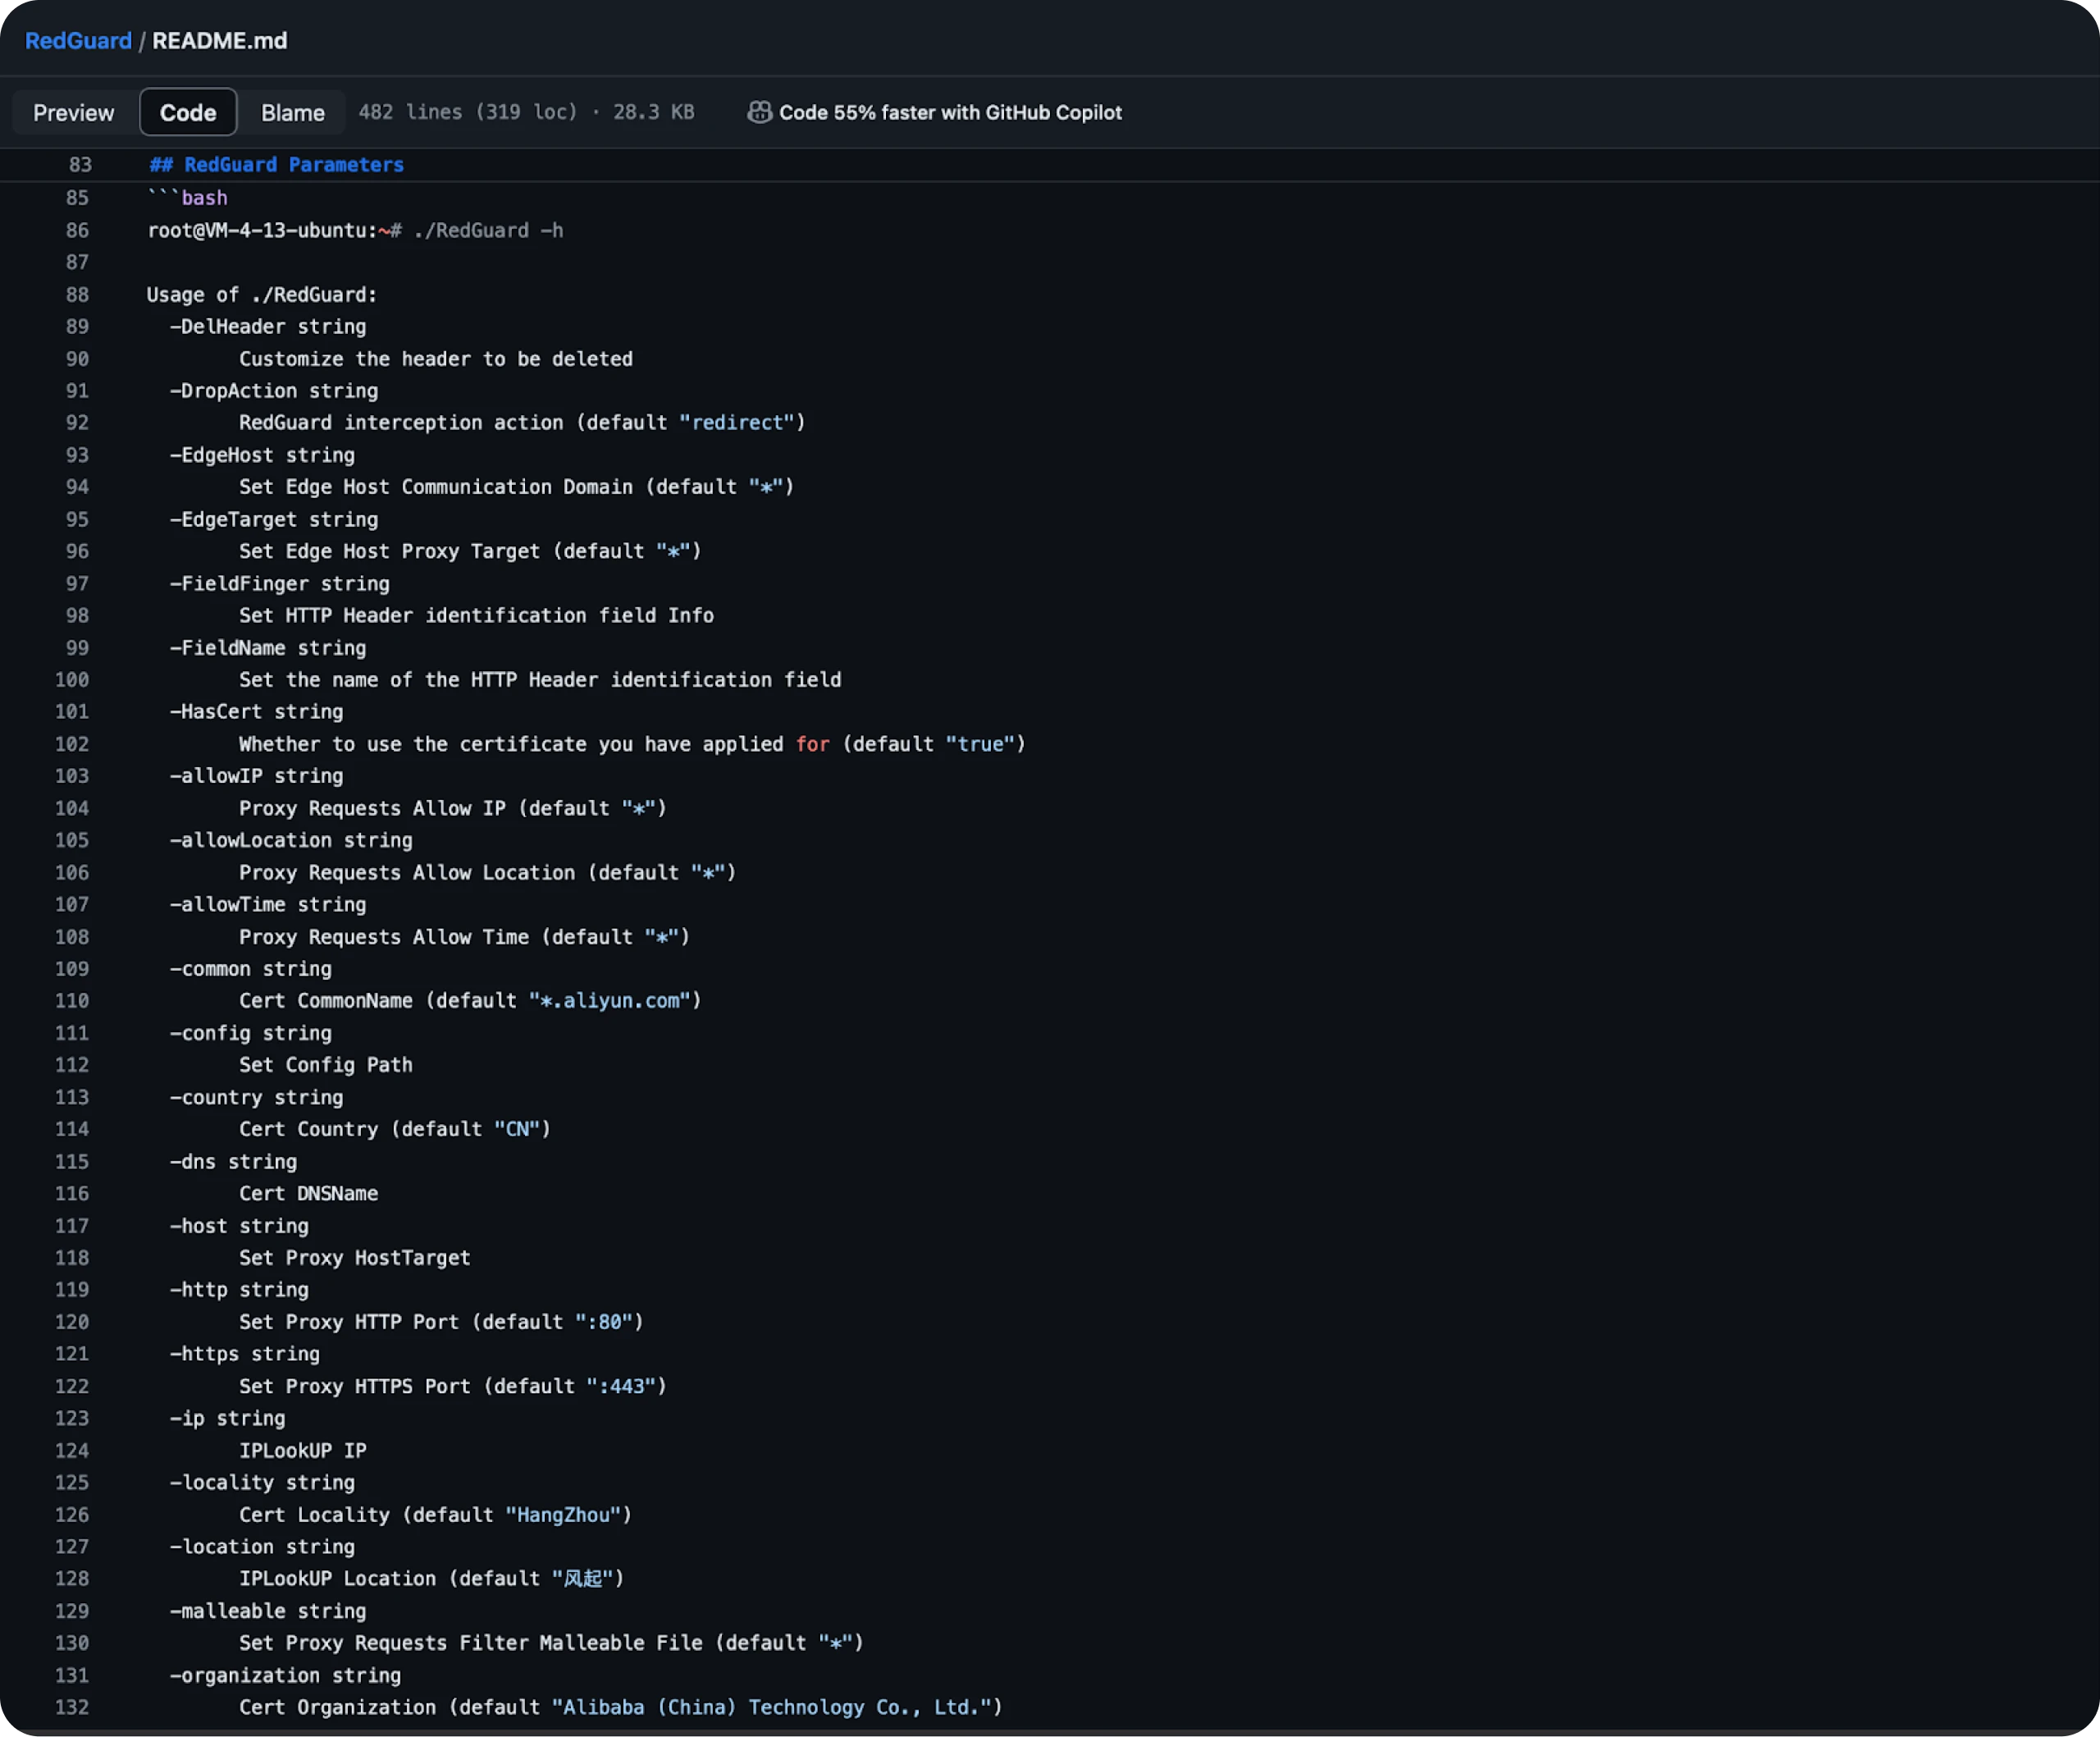
Task: Click the sticky '## RedGuard Parameters' heading line
Action: coord(276,165)
